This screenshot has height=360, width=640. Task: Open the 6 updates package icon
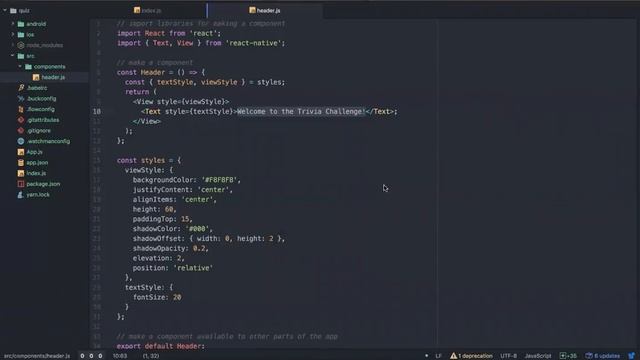pos(589,356)
